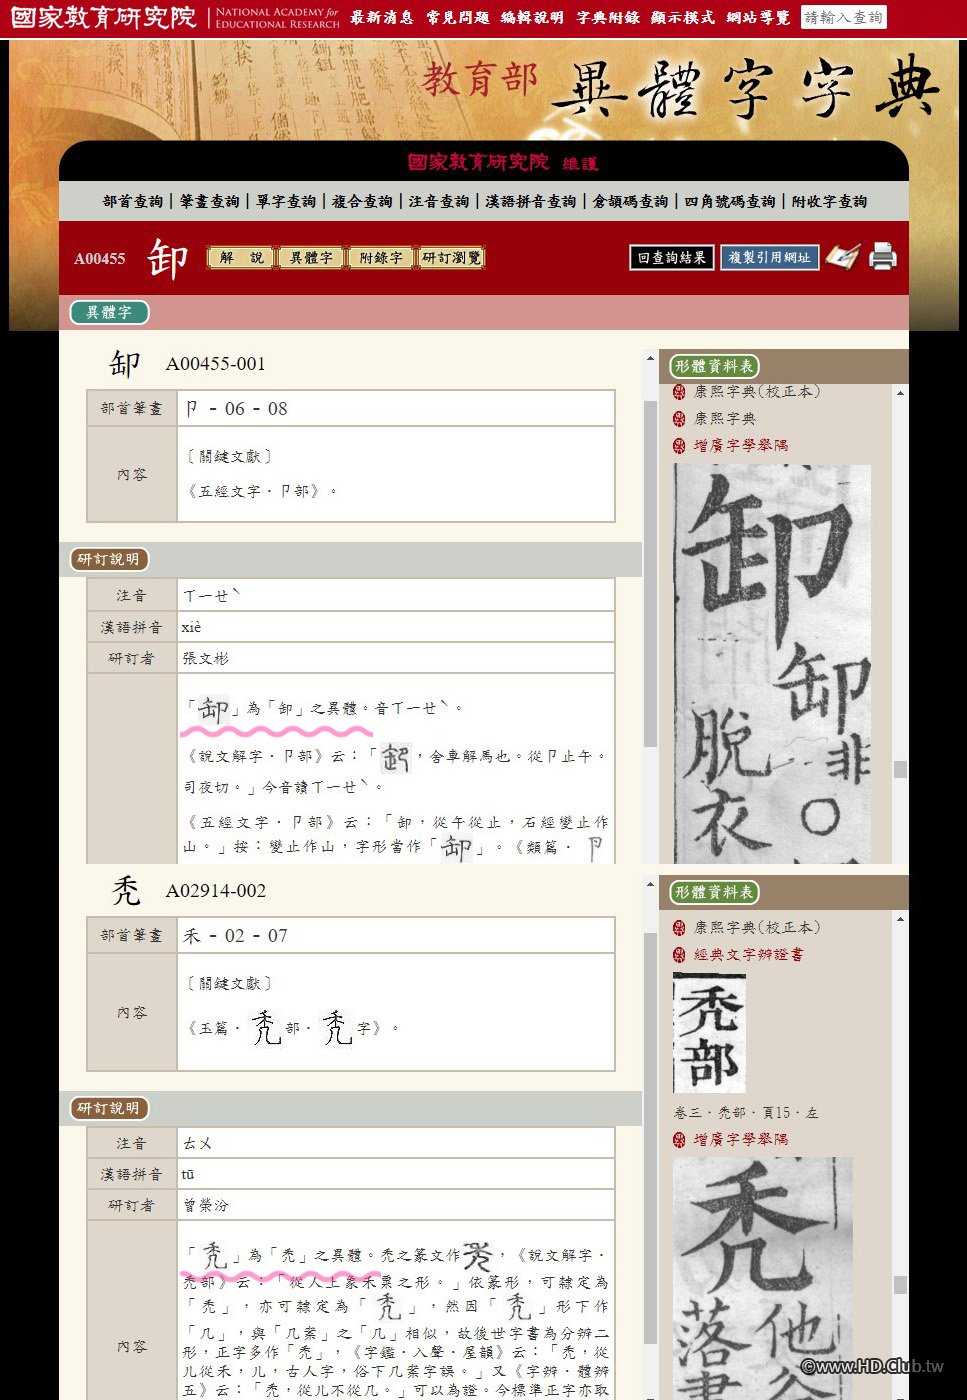Open 康熙字典(校正本) in the first 形體資料表

(x=757, y=392)
